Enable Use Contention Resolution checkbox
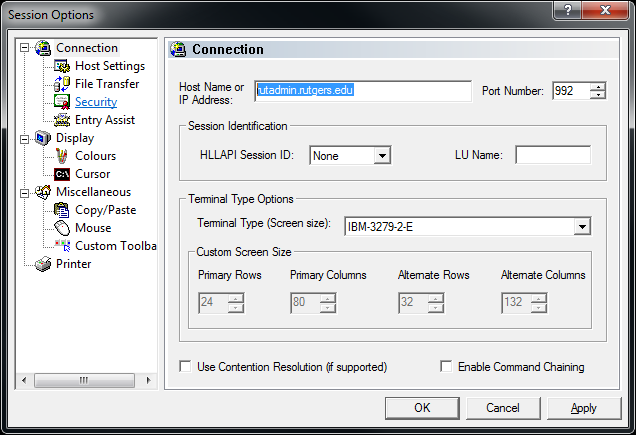Image resolution: width=636 pixels, height=435 pixels. (x=185, y=367)
